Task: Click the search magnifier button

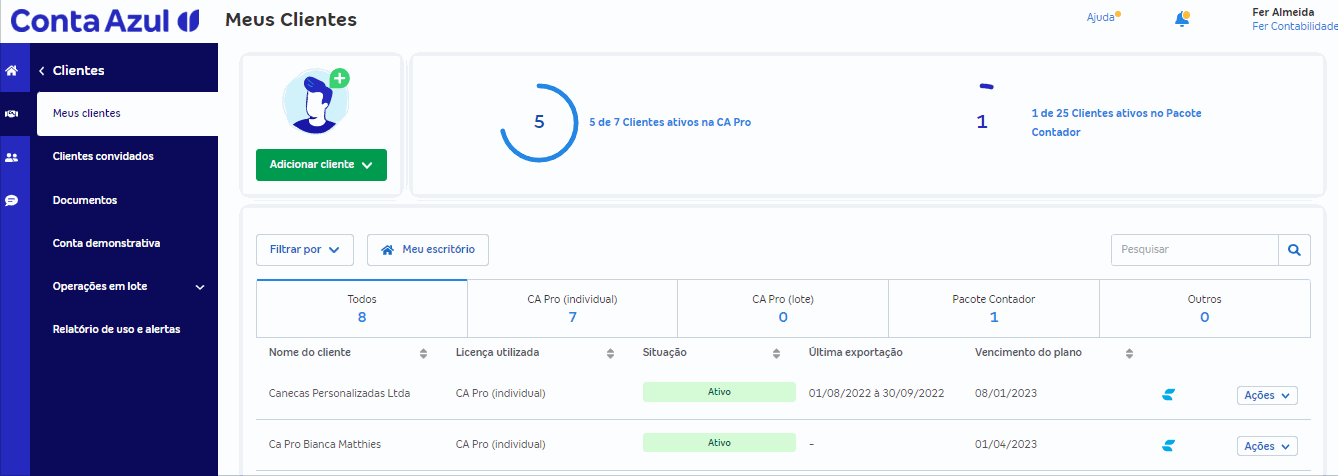Action: coord(1294,250)
